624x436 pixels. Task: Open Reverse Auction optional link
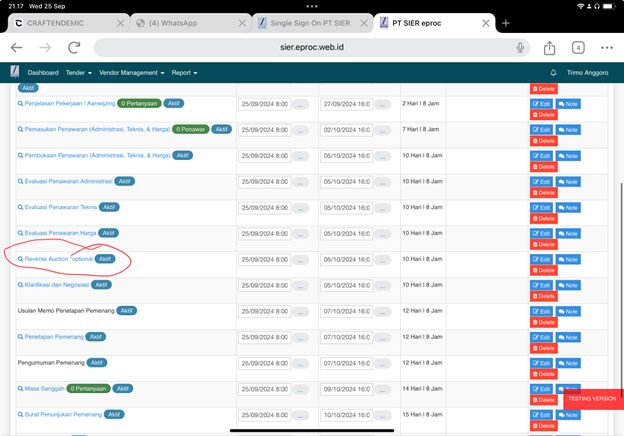[x=58, y=258]
